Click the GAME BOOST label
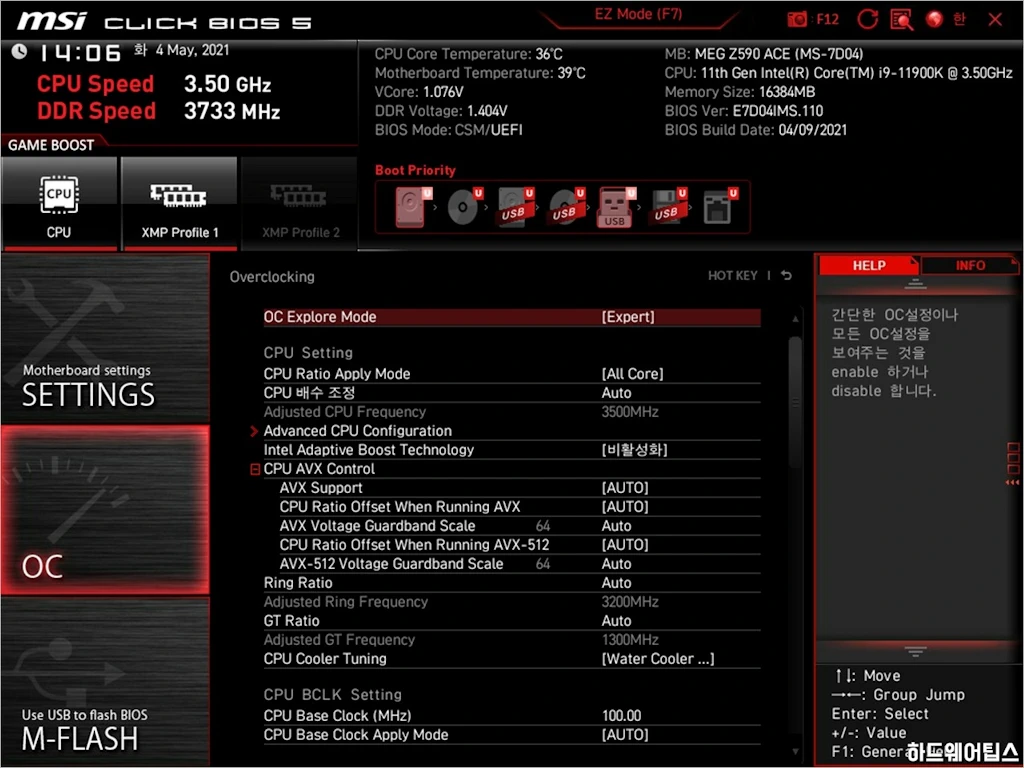Viewport: 1024px width, 768px height. [51, 145]
